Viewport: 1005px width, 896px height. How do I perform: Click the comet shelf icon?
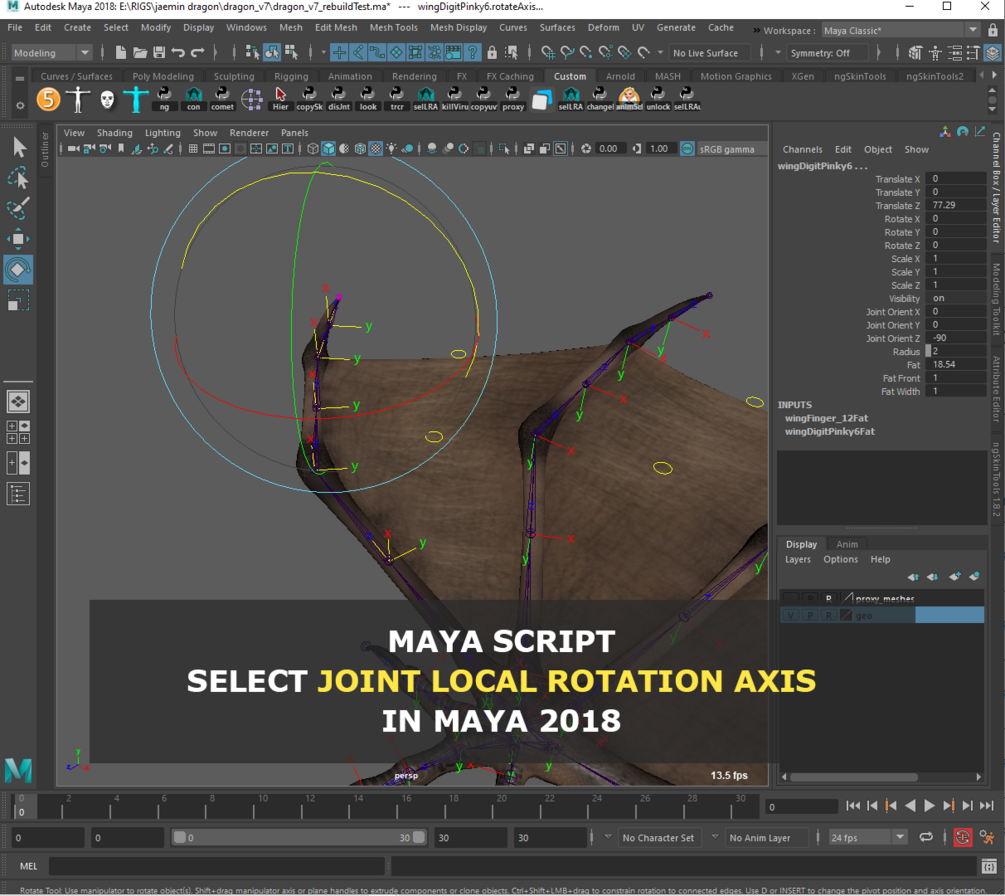(x=221, y=99)
